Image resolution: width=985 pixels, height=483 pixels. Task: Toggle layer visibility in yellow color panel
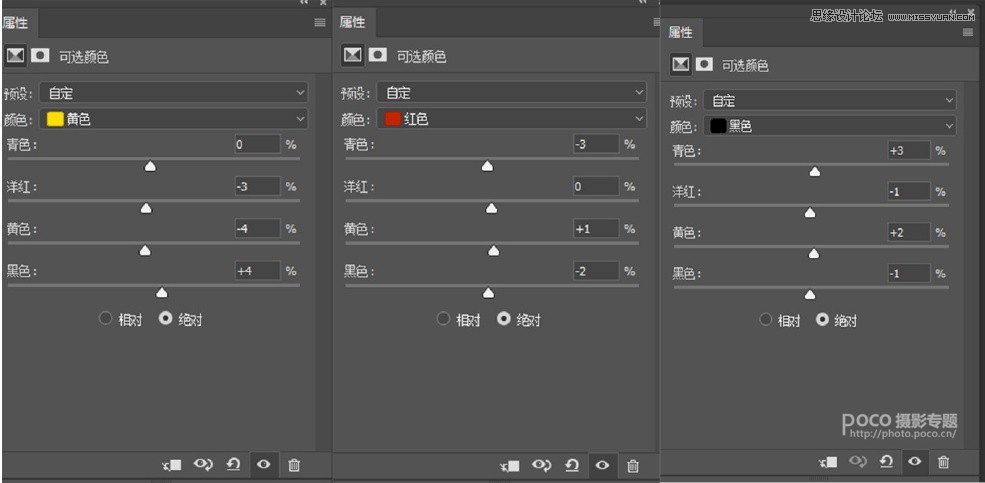(x=264, y=465)
